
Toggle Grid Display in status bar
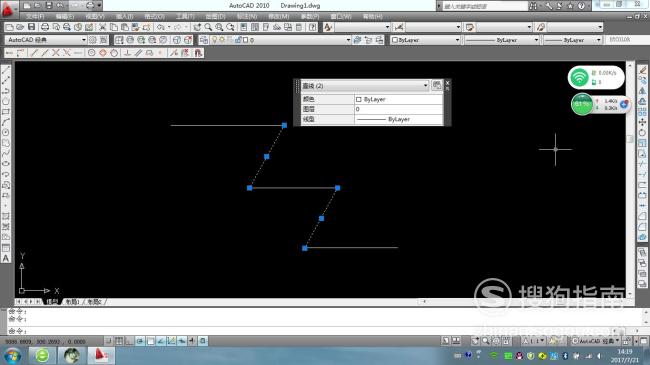[119, 341]
